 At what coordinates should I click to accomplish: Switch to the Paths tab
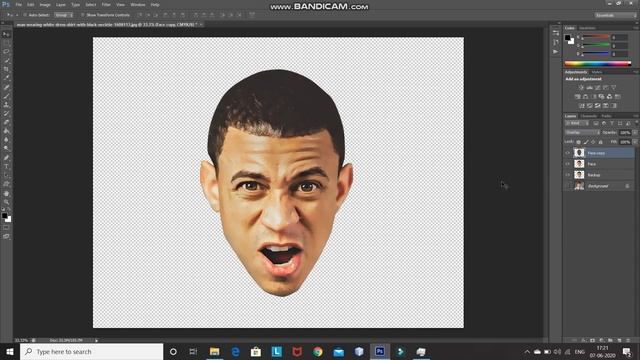(606, 116)
